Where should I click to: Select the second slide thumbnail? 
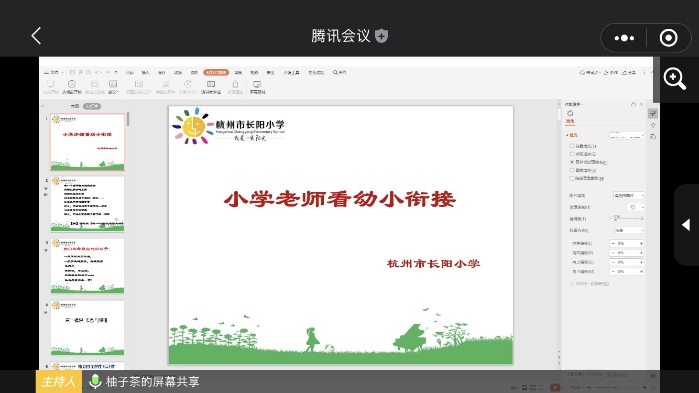[87, 204]
